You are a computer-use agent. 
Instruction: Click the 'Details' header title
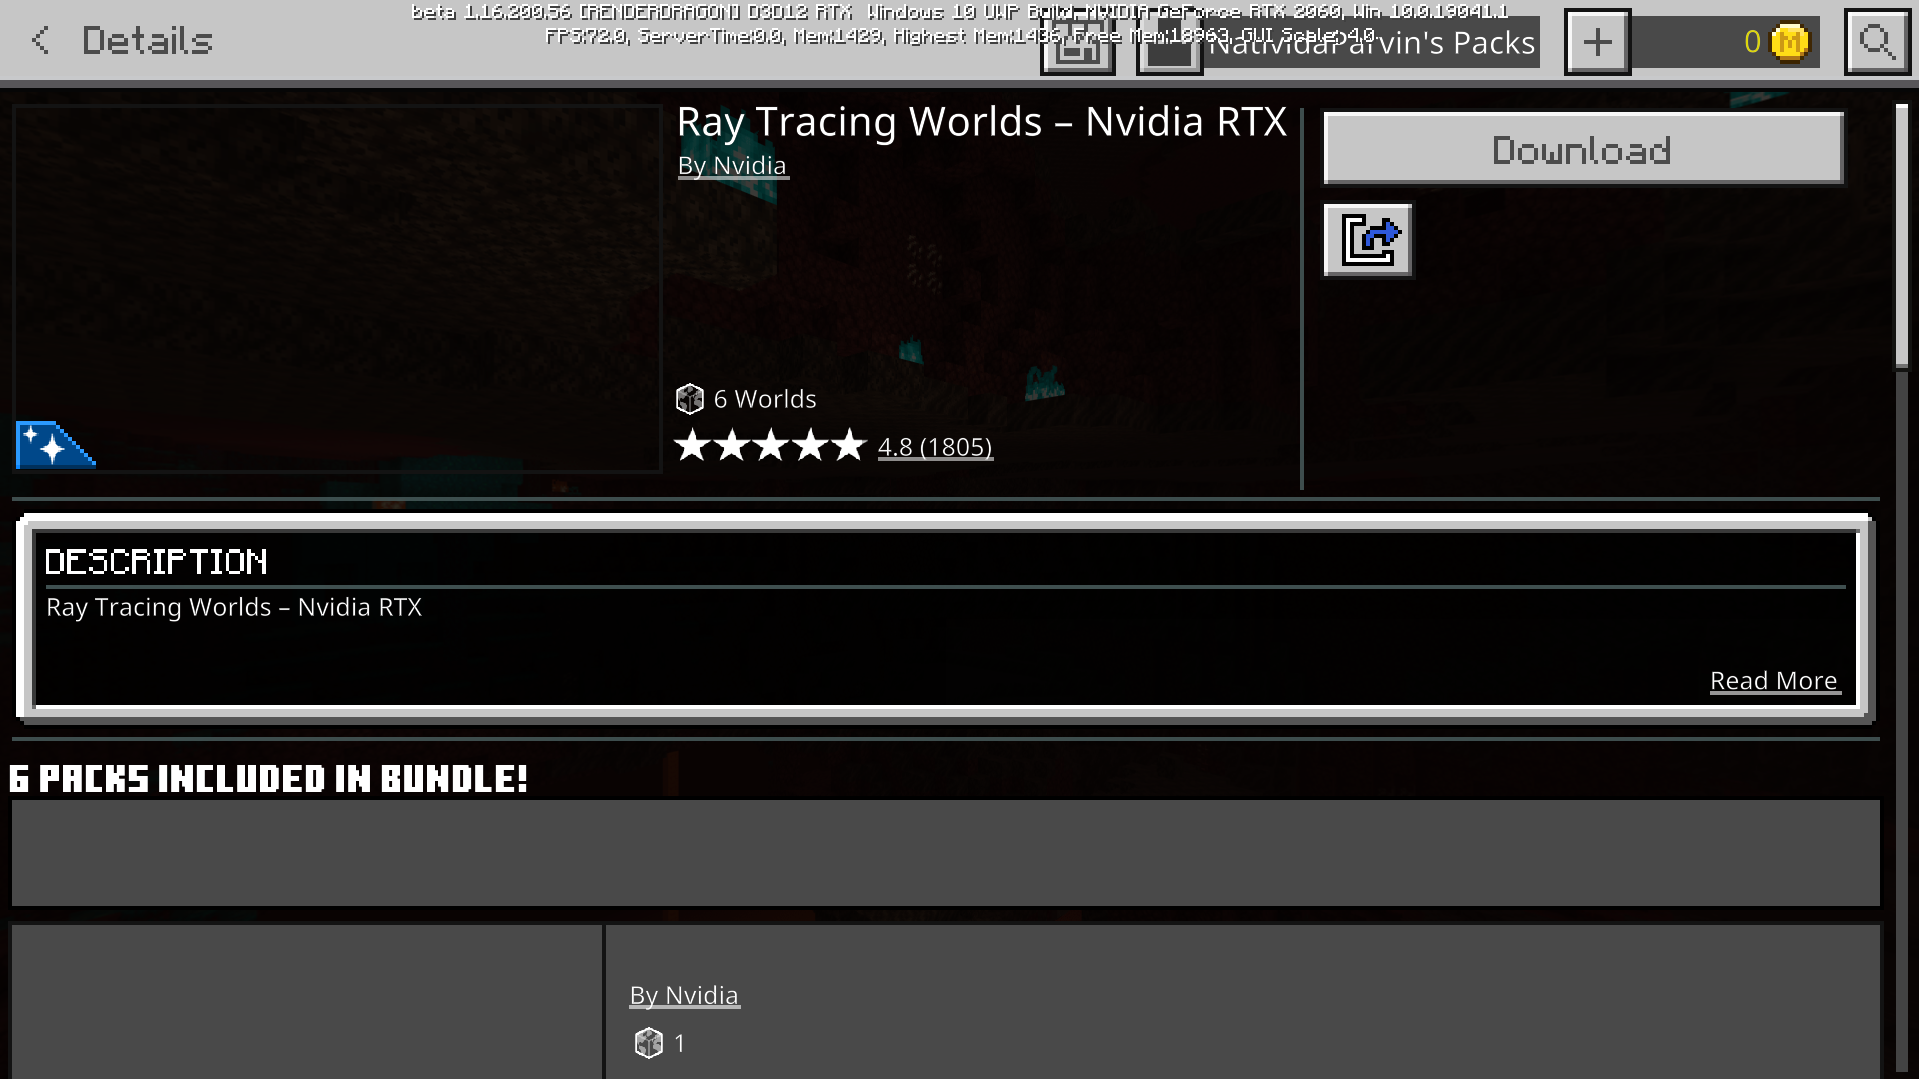pyautogui.click(x=147, y=41)
